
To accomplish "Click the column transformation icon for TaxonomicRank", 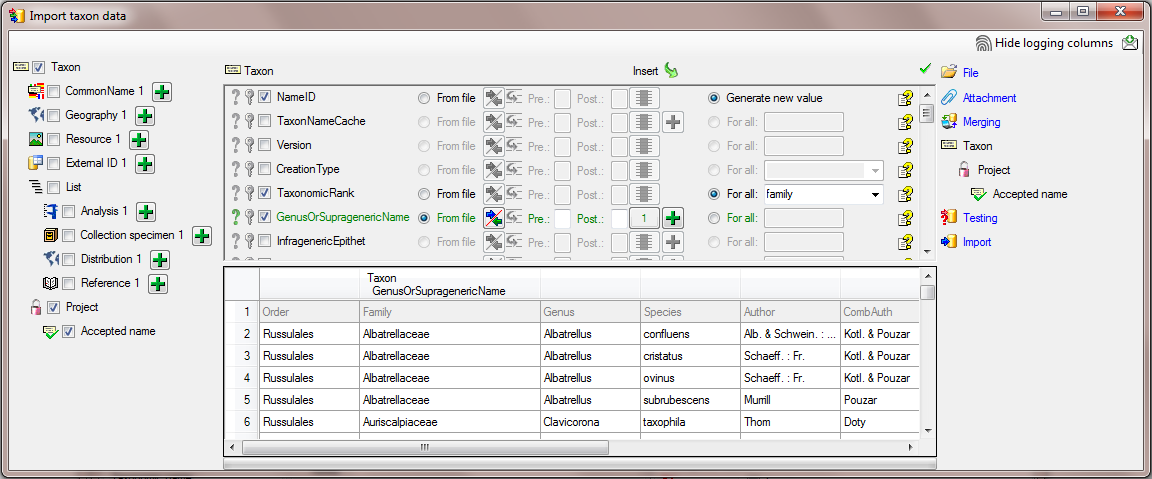I will [x=494, y=194].
